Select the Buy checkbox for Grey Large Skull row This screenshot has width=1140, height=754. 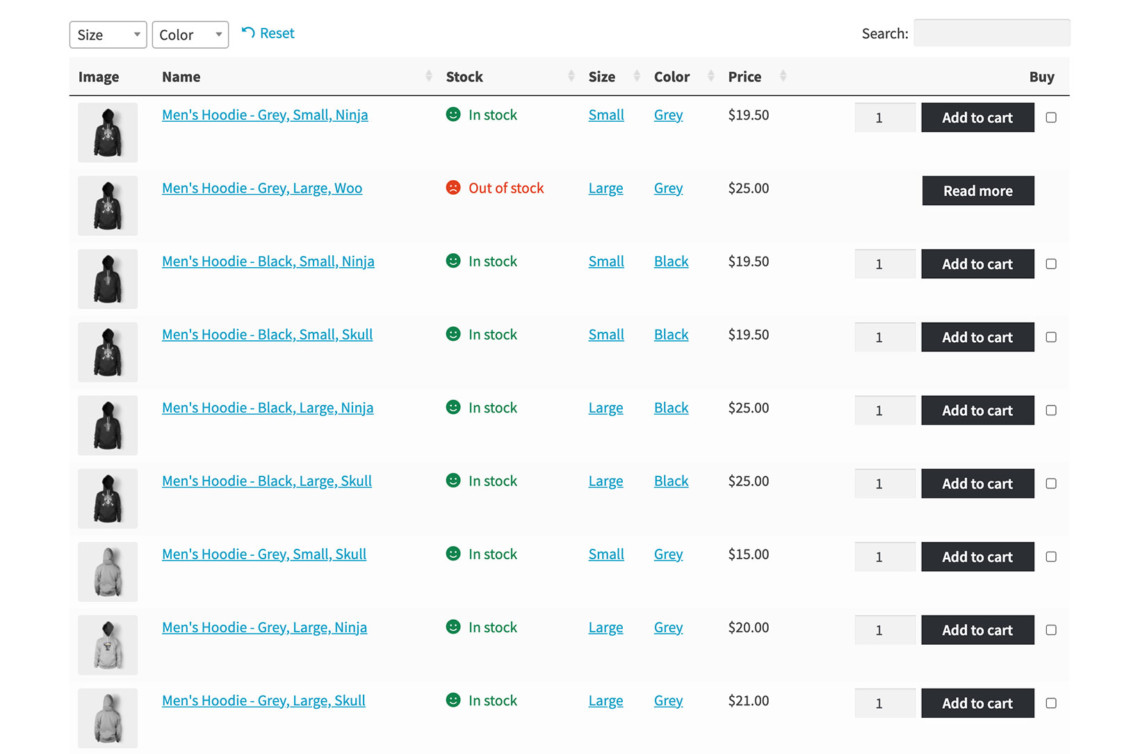click(x=1051, y=703)
